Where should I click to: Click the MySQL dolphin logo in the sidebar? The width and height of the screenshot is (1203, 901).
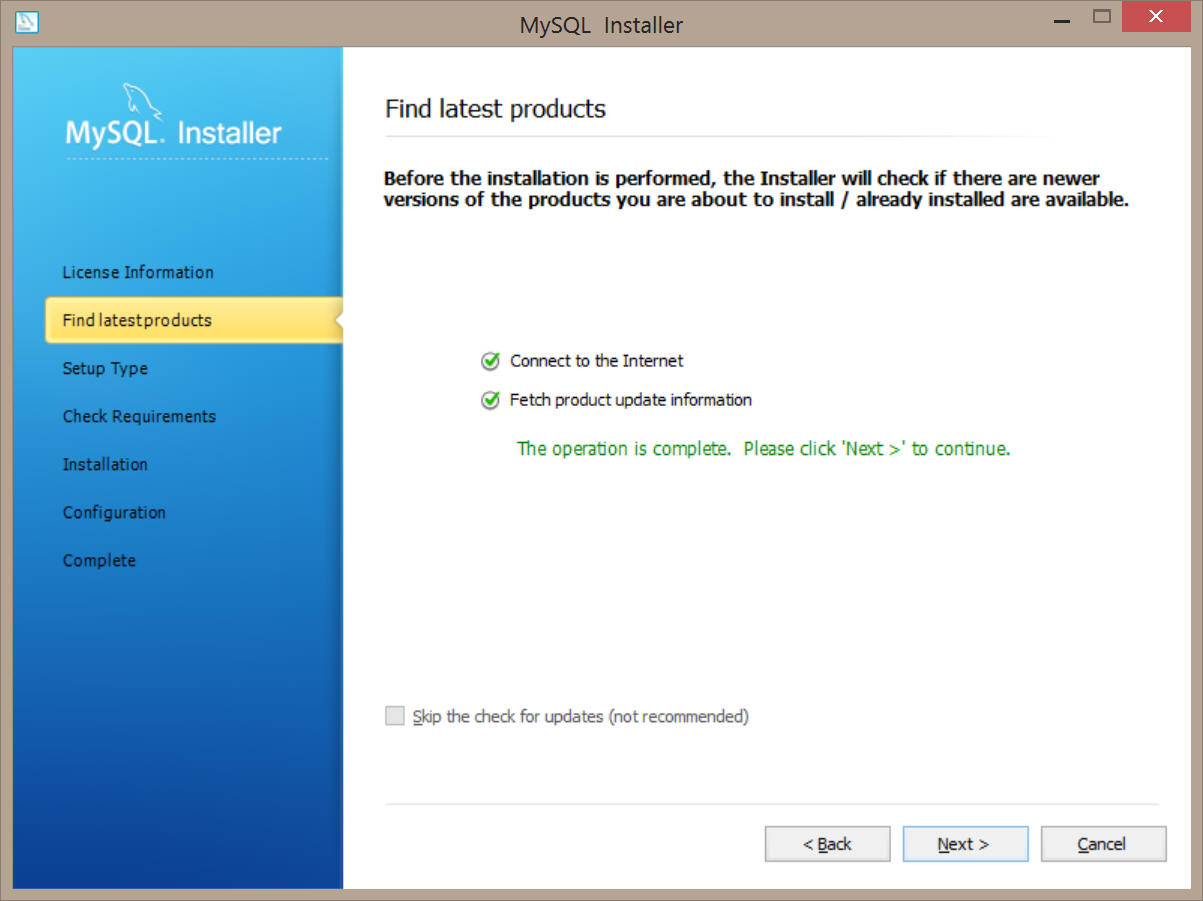pyautogui.click(x=142, y=100)
